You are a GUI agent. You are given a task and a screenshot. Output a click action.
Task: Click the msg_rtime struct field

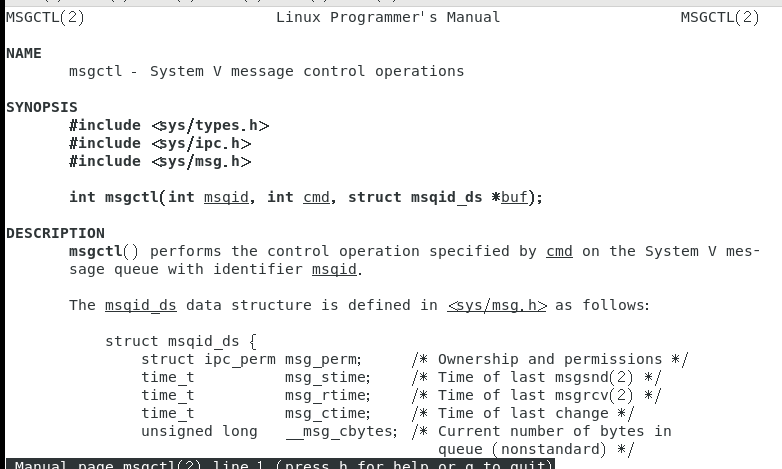point(326,395)
